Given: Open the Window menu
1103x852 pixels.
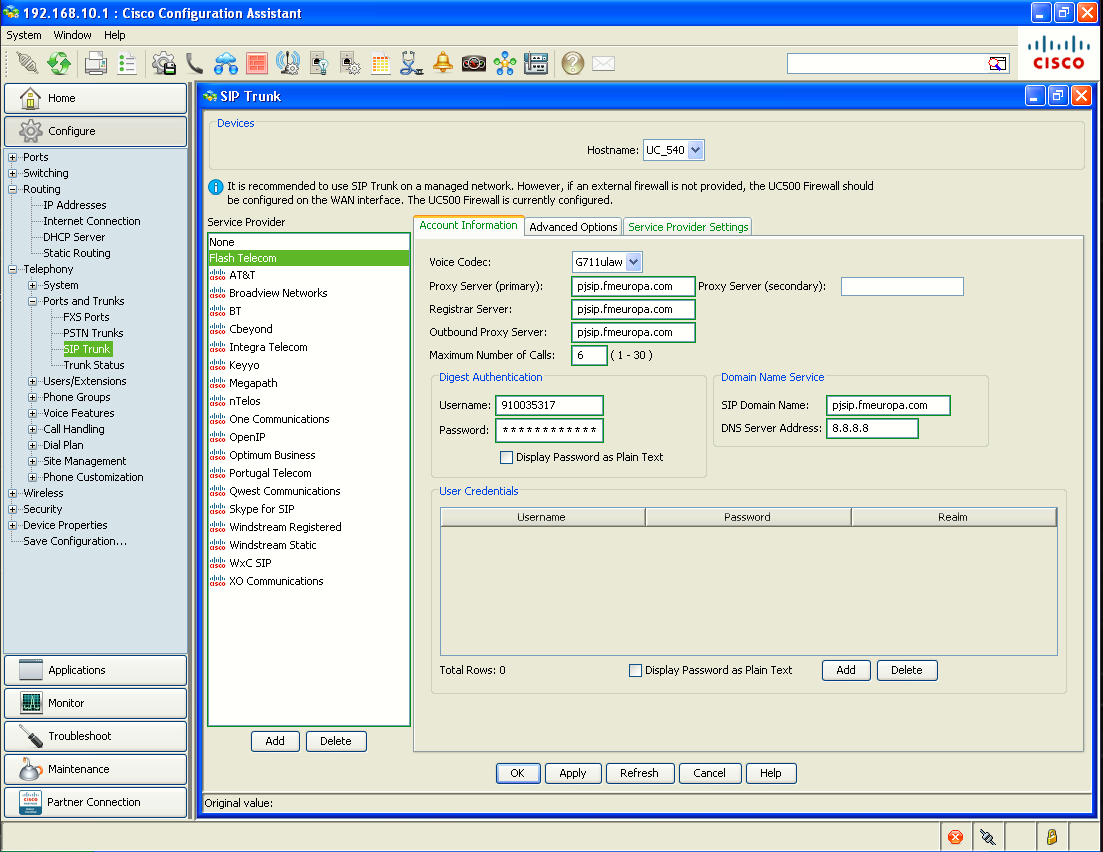Looking at the screenshot, I should pyautogui.click(x=72, y=35).
